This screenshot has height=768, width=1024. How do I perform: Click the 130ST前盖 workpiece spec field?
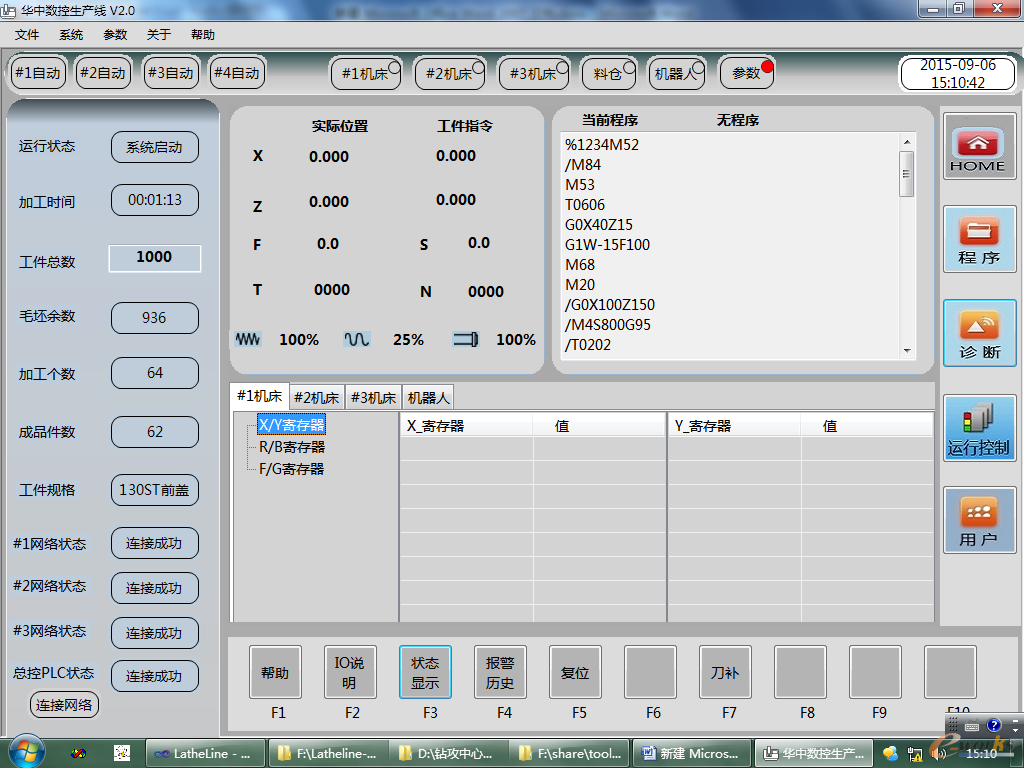click(x=155, y=490)
